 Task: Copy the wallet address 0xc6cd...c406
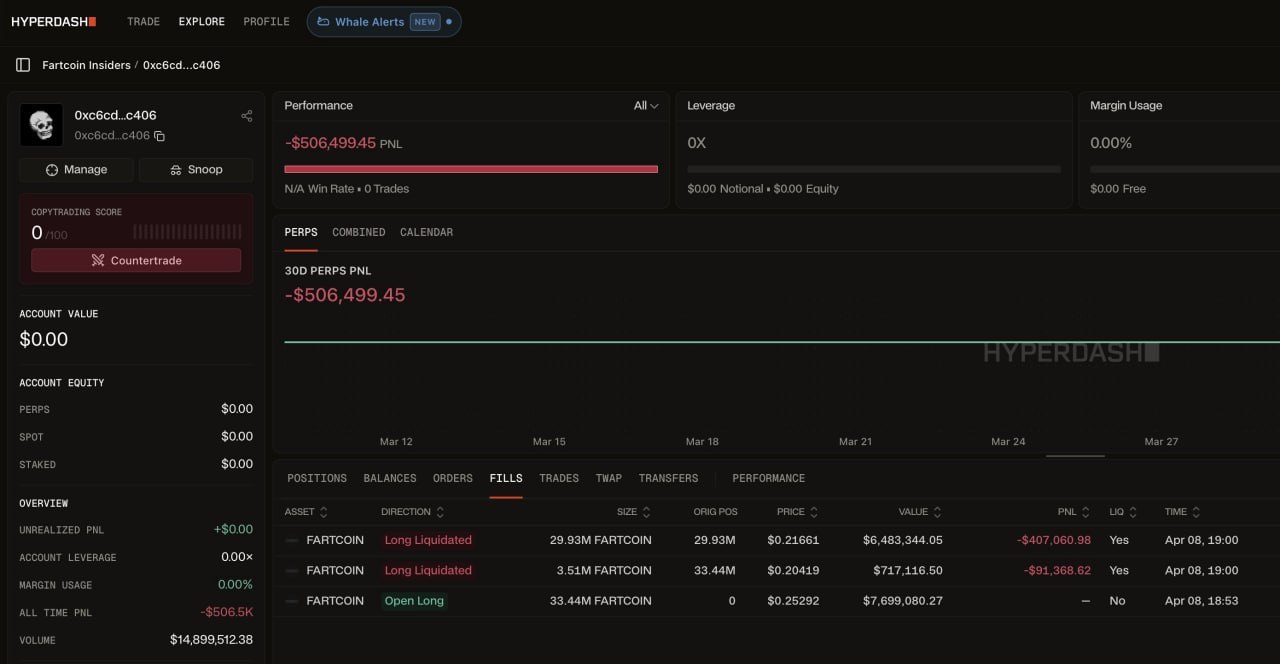coord(159,136)
